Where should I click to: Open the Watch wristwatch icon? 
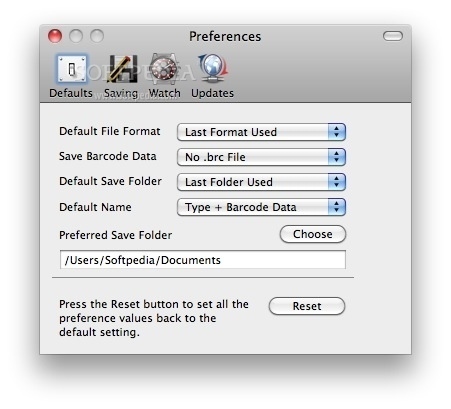tap(164, 69)
